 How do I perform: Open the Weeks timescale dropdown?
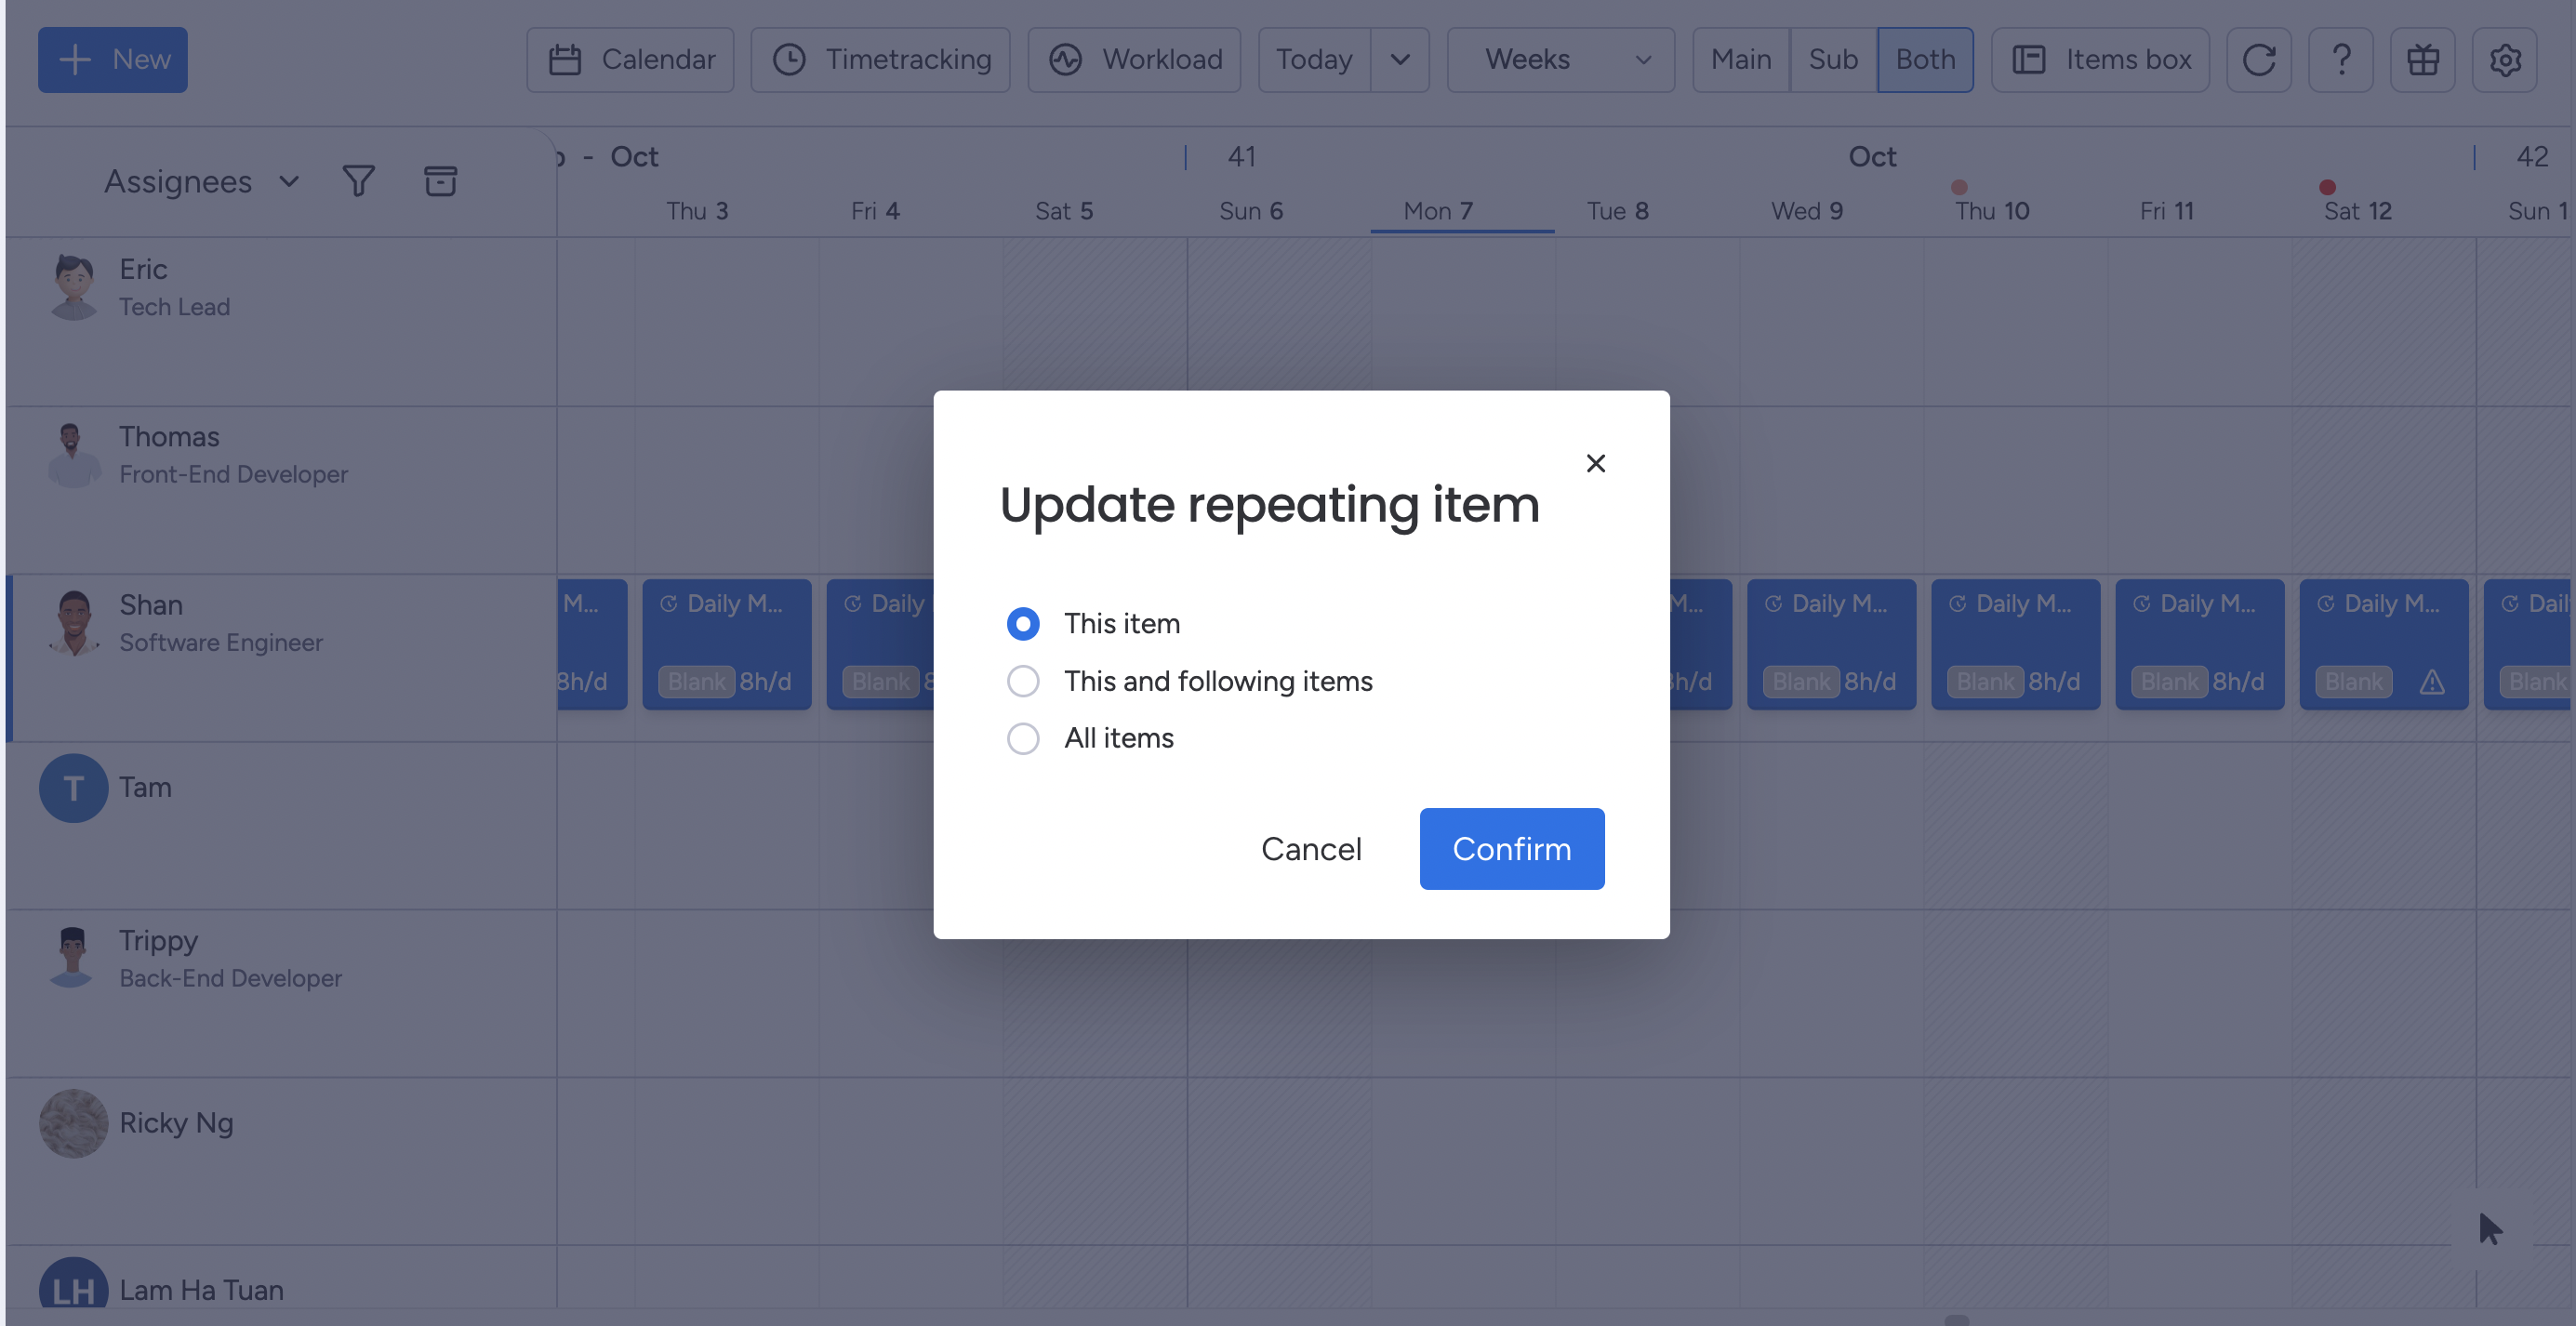(1643, 59)
